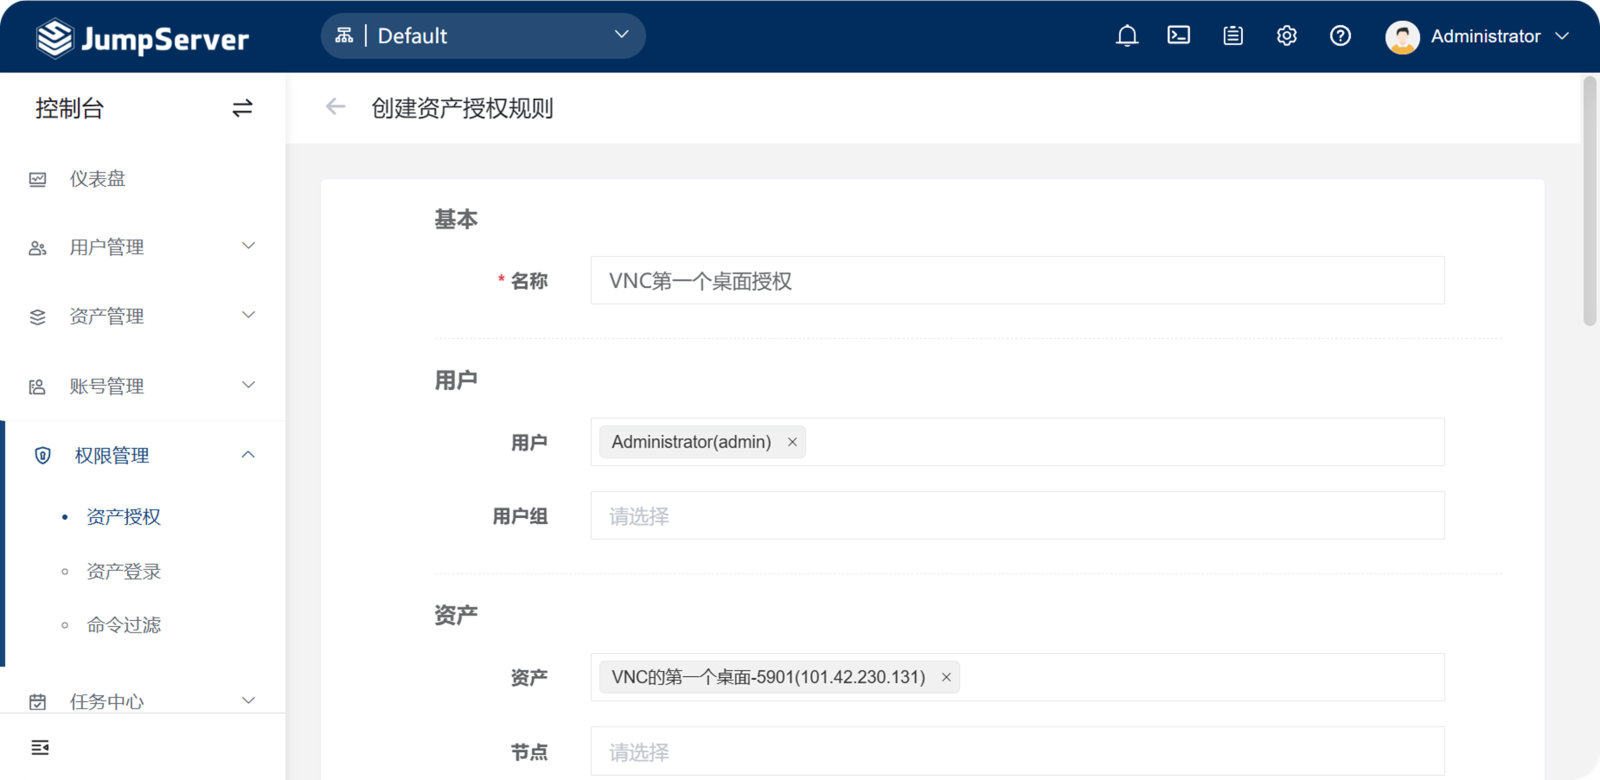Open the 仪表盘 menu item
Image resolution: width=1600 pixels, height=780 pixels.
[x=143, y=179]
